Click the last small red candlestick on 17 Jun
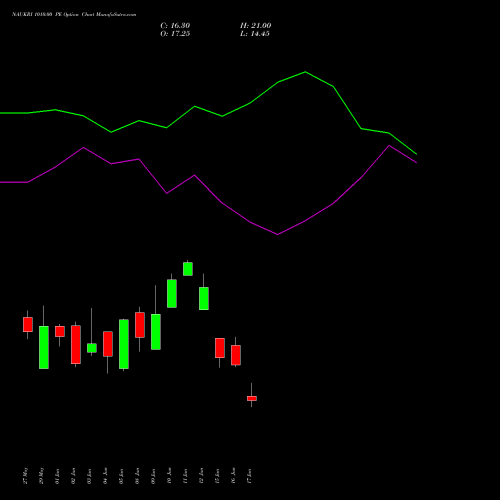 coord(252,398)
